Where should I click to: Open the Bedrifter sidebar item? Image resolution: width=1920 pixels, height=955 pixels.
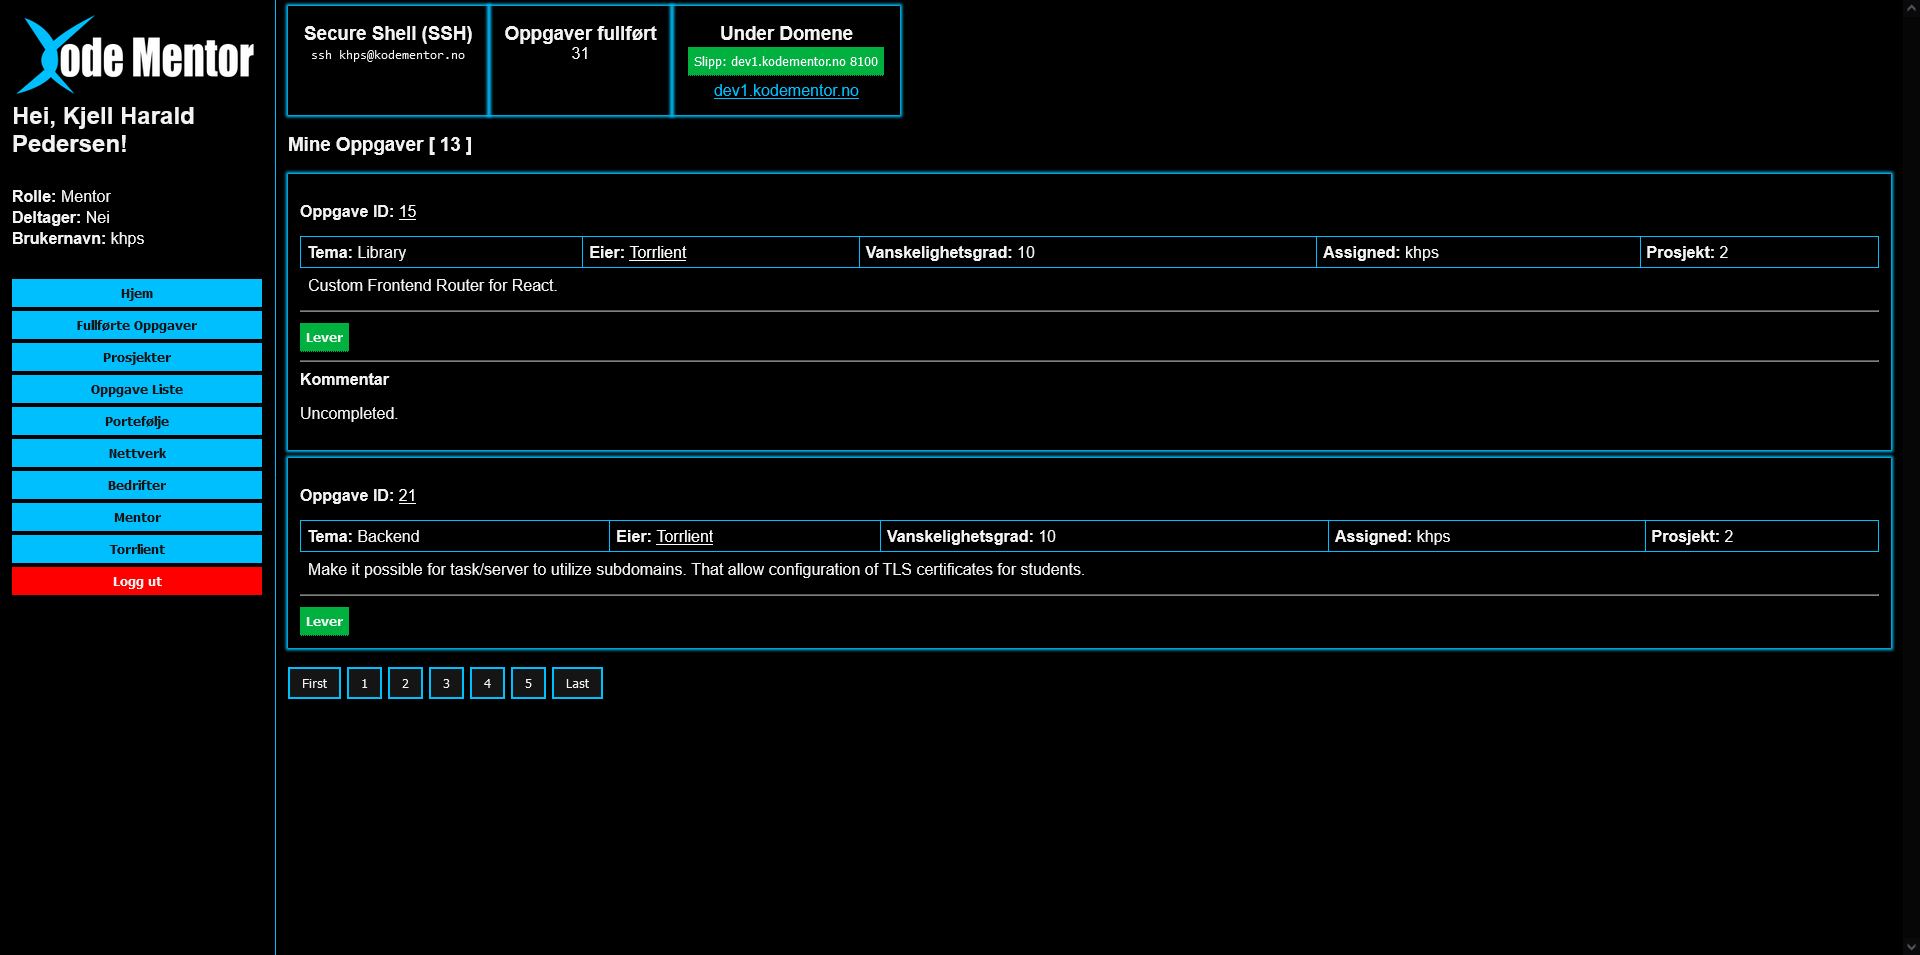tap(137, 485)
